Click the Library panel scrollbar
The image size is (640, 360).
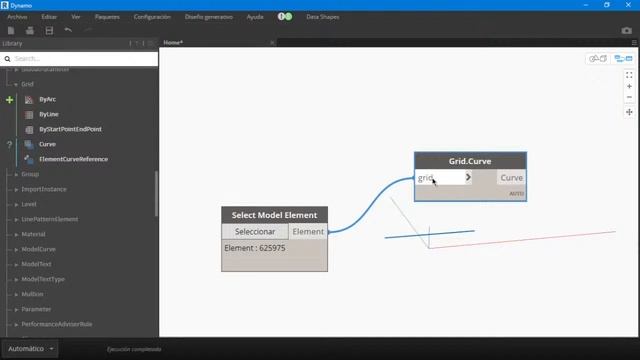coord(156,194)
